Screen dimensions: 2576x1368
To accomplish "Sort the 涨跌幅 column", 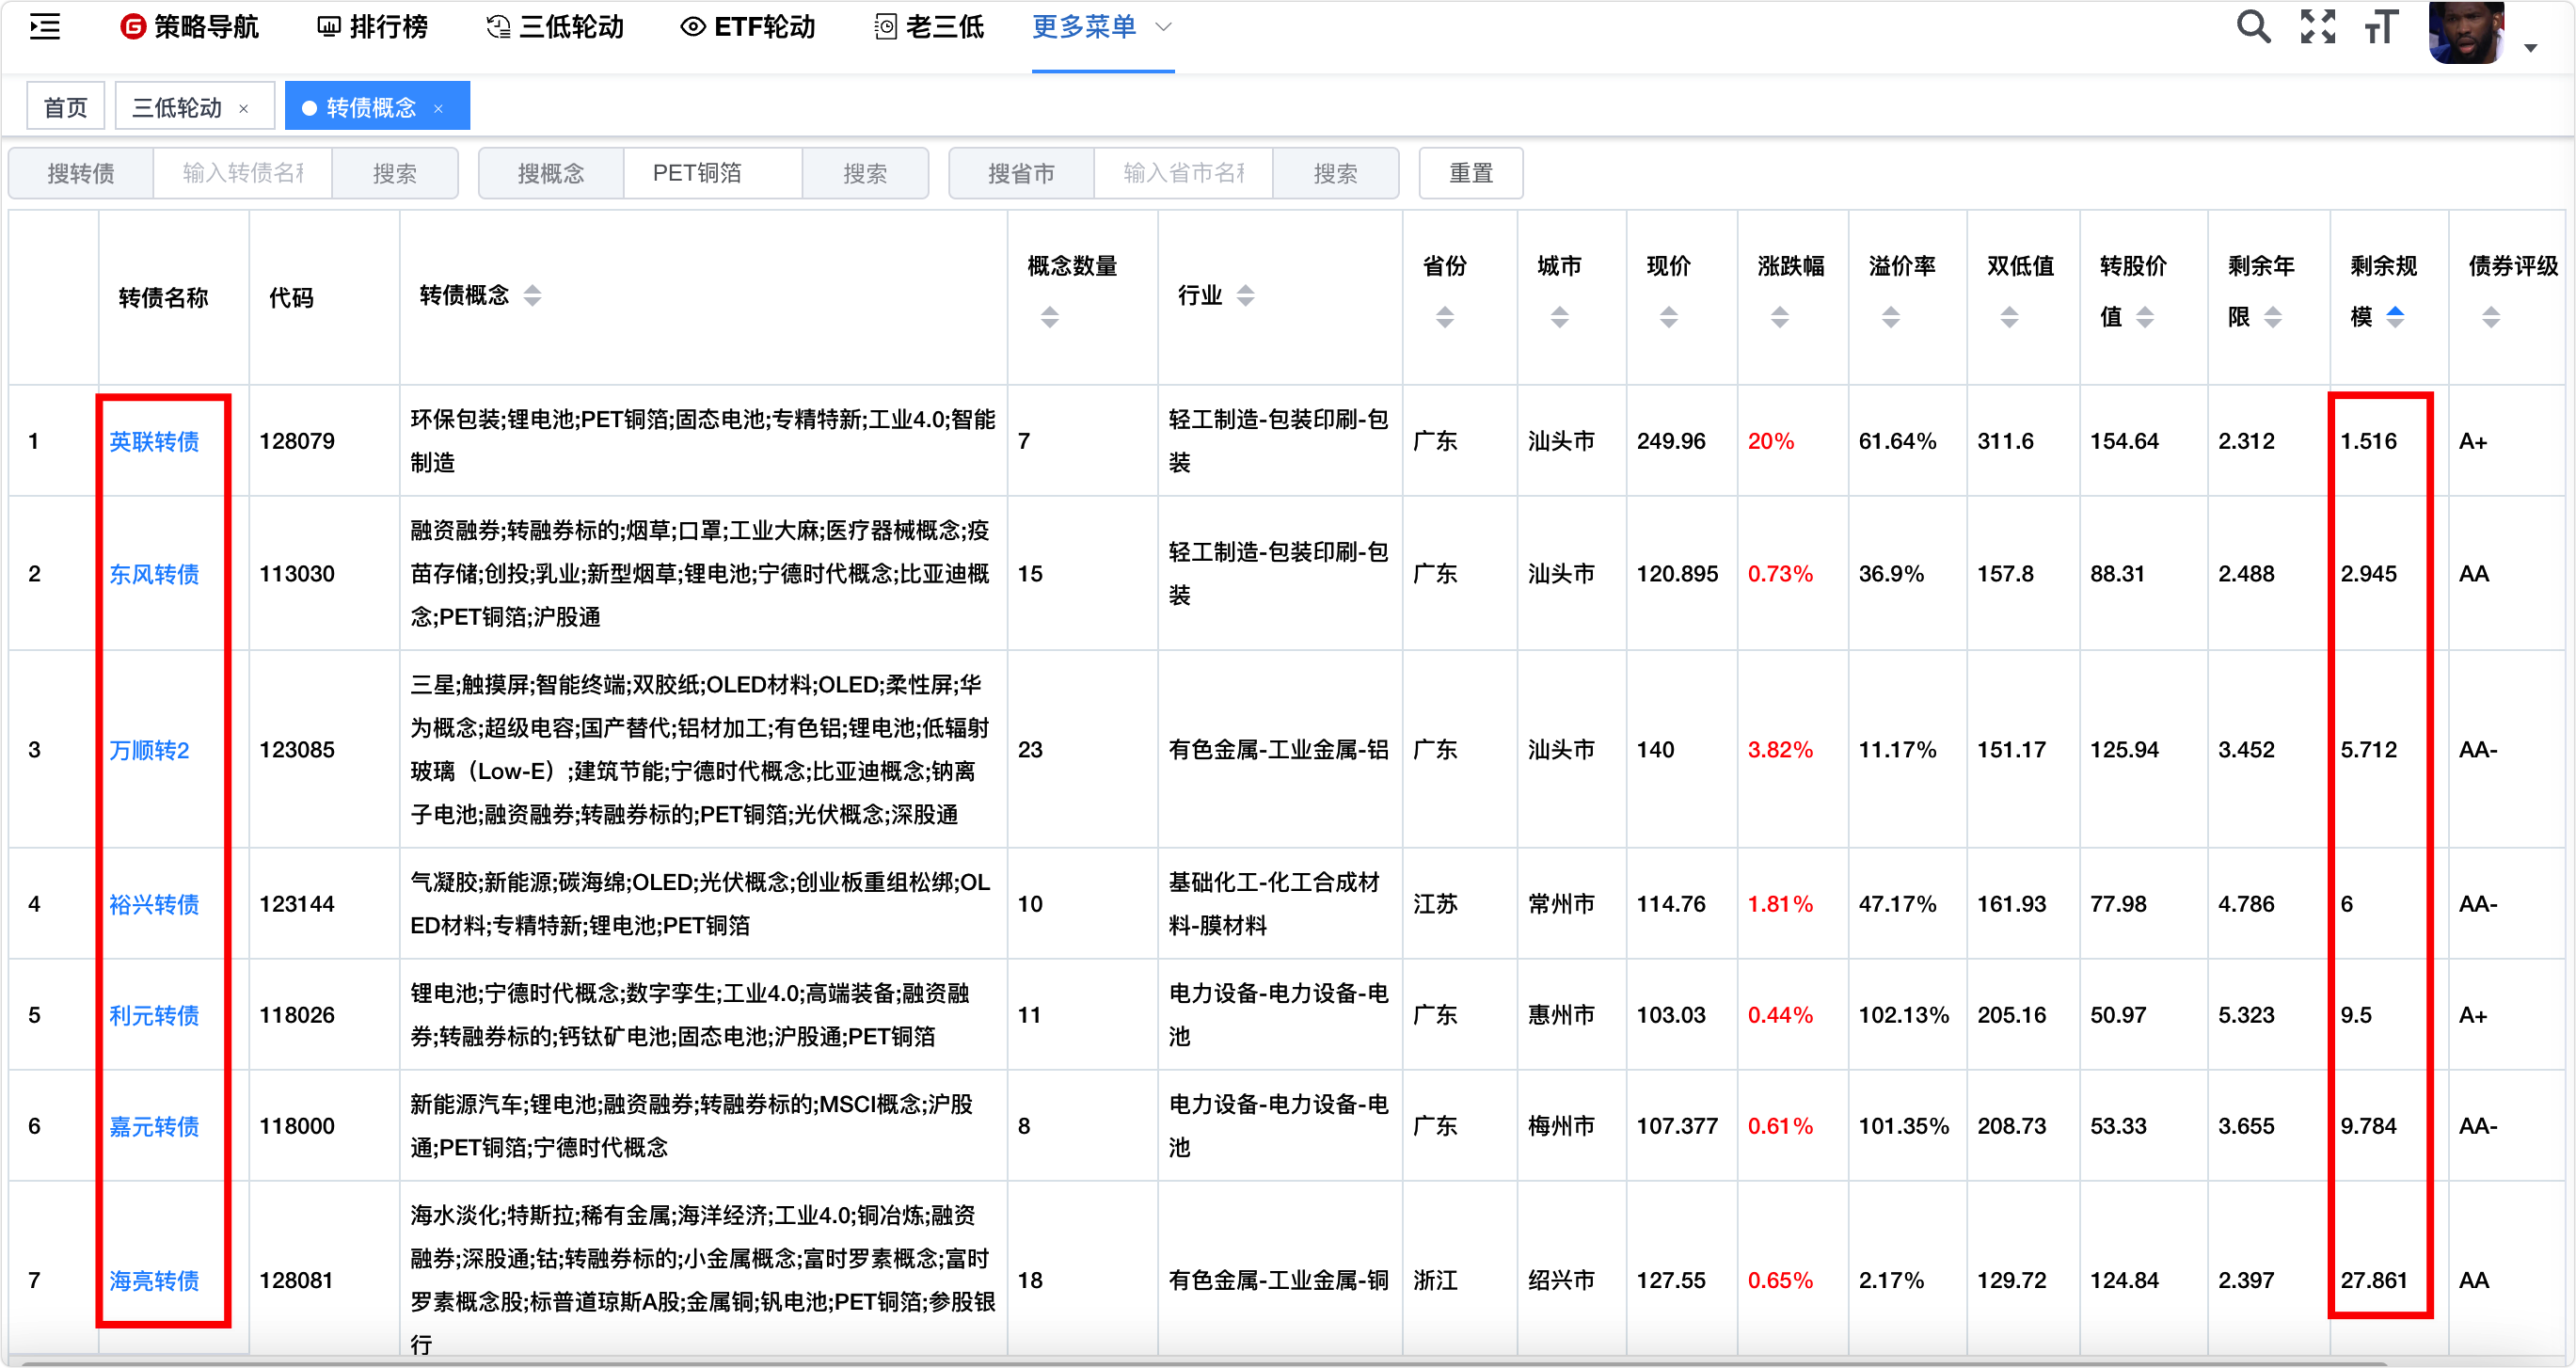I will (1779, 317).
